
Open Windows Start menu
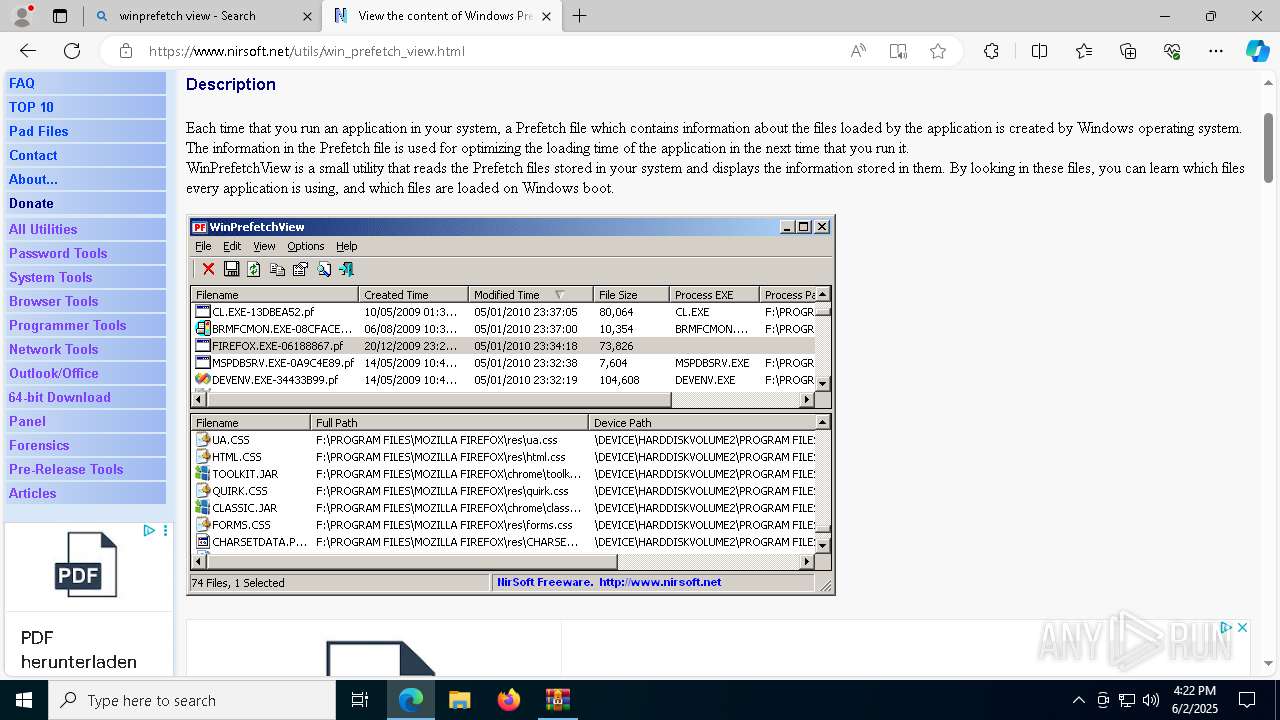pos(24,700)
